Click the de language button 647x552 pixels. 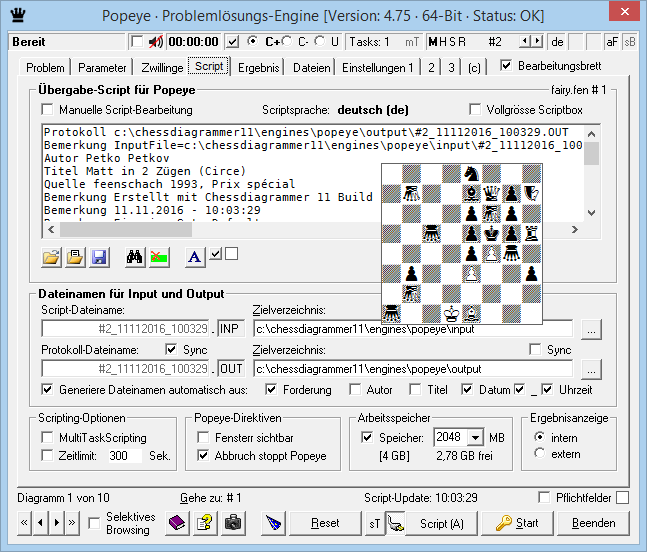tap(557, 42)
